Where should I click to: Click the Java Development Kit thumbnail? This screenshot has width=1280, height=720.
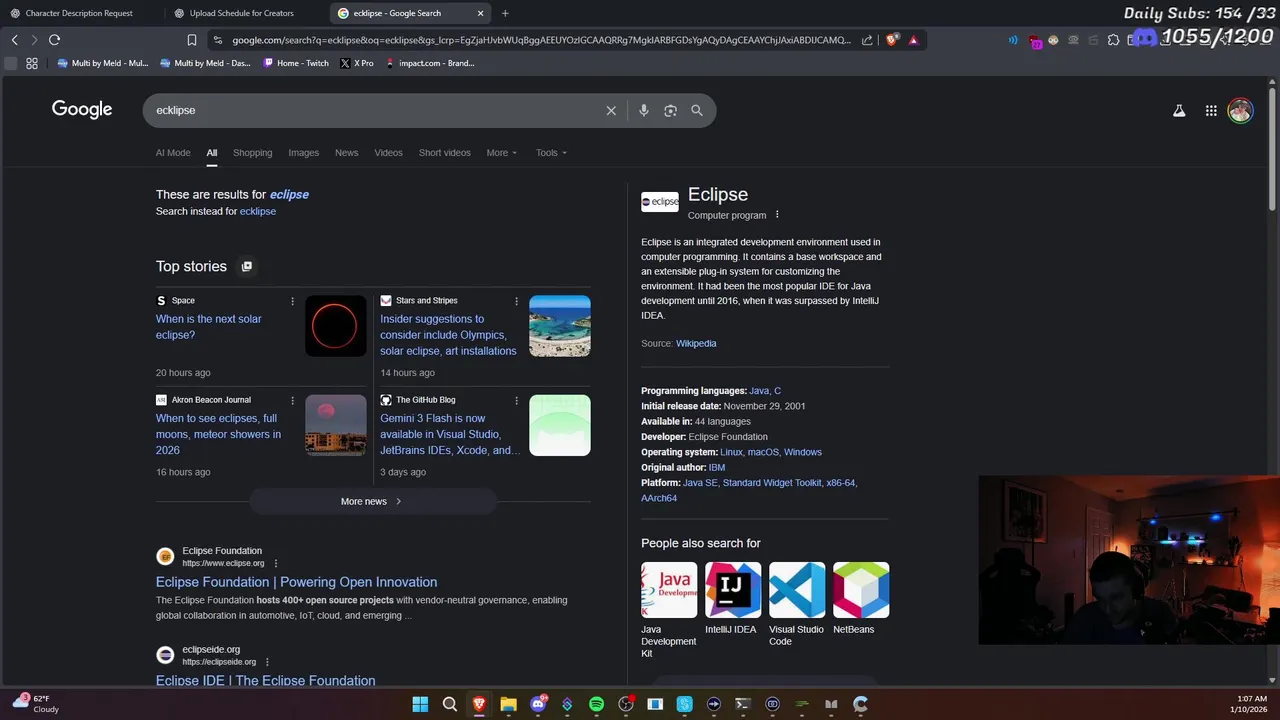[669, 590]
